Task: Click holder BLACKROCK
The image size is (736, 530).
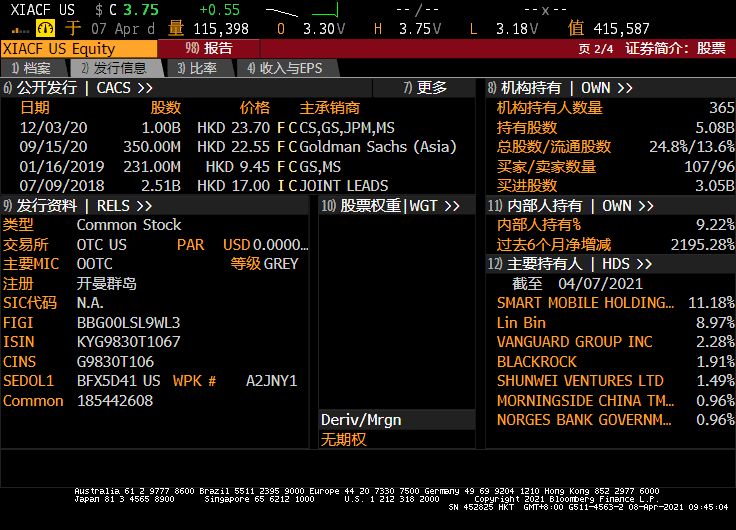Action: [x=537, y=361]
